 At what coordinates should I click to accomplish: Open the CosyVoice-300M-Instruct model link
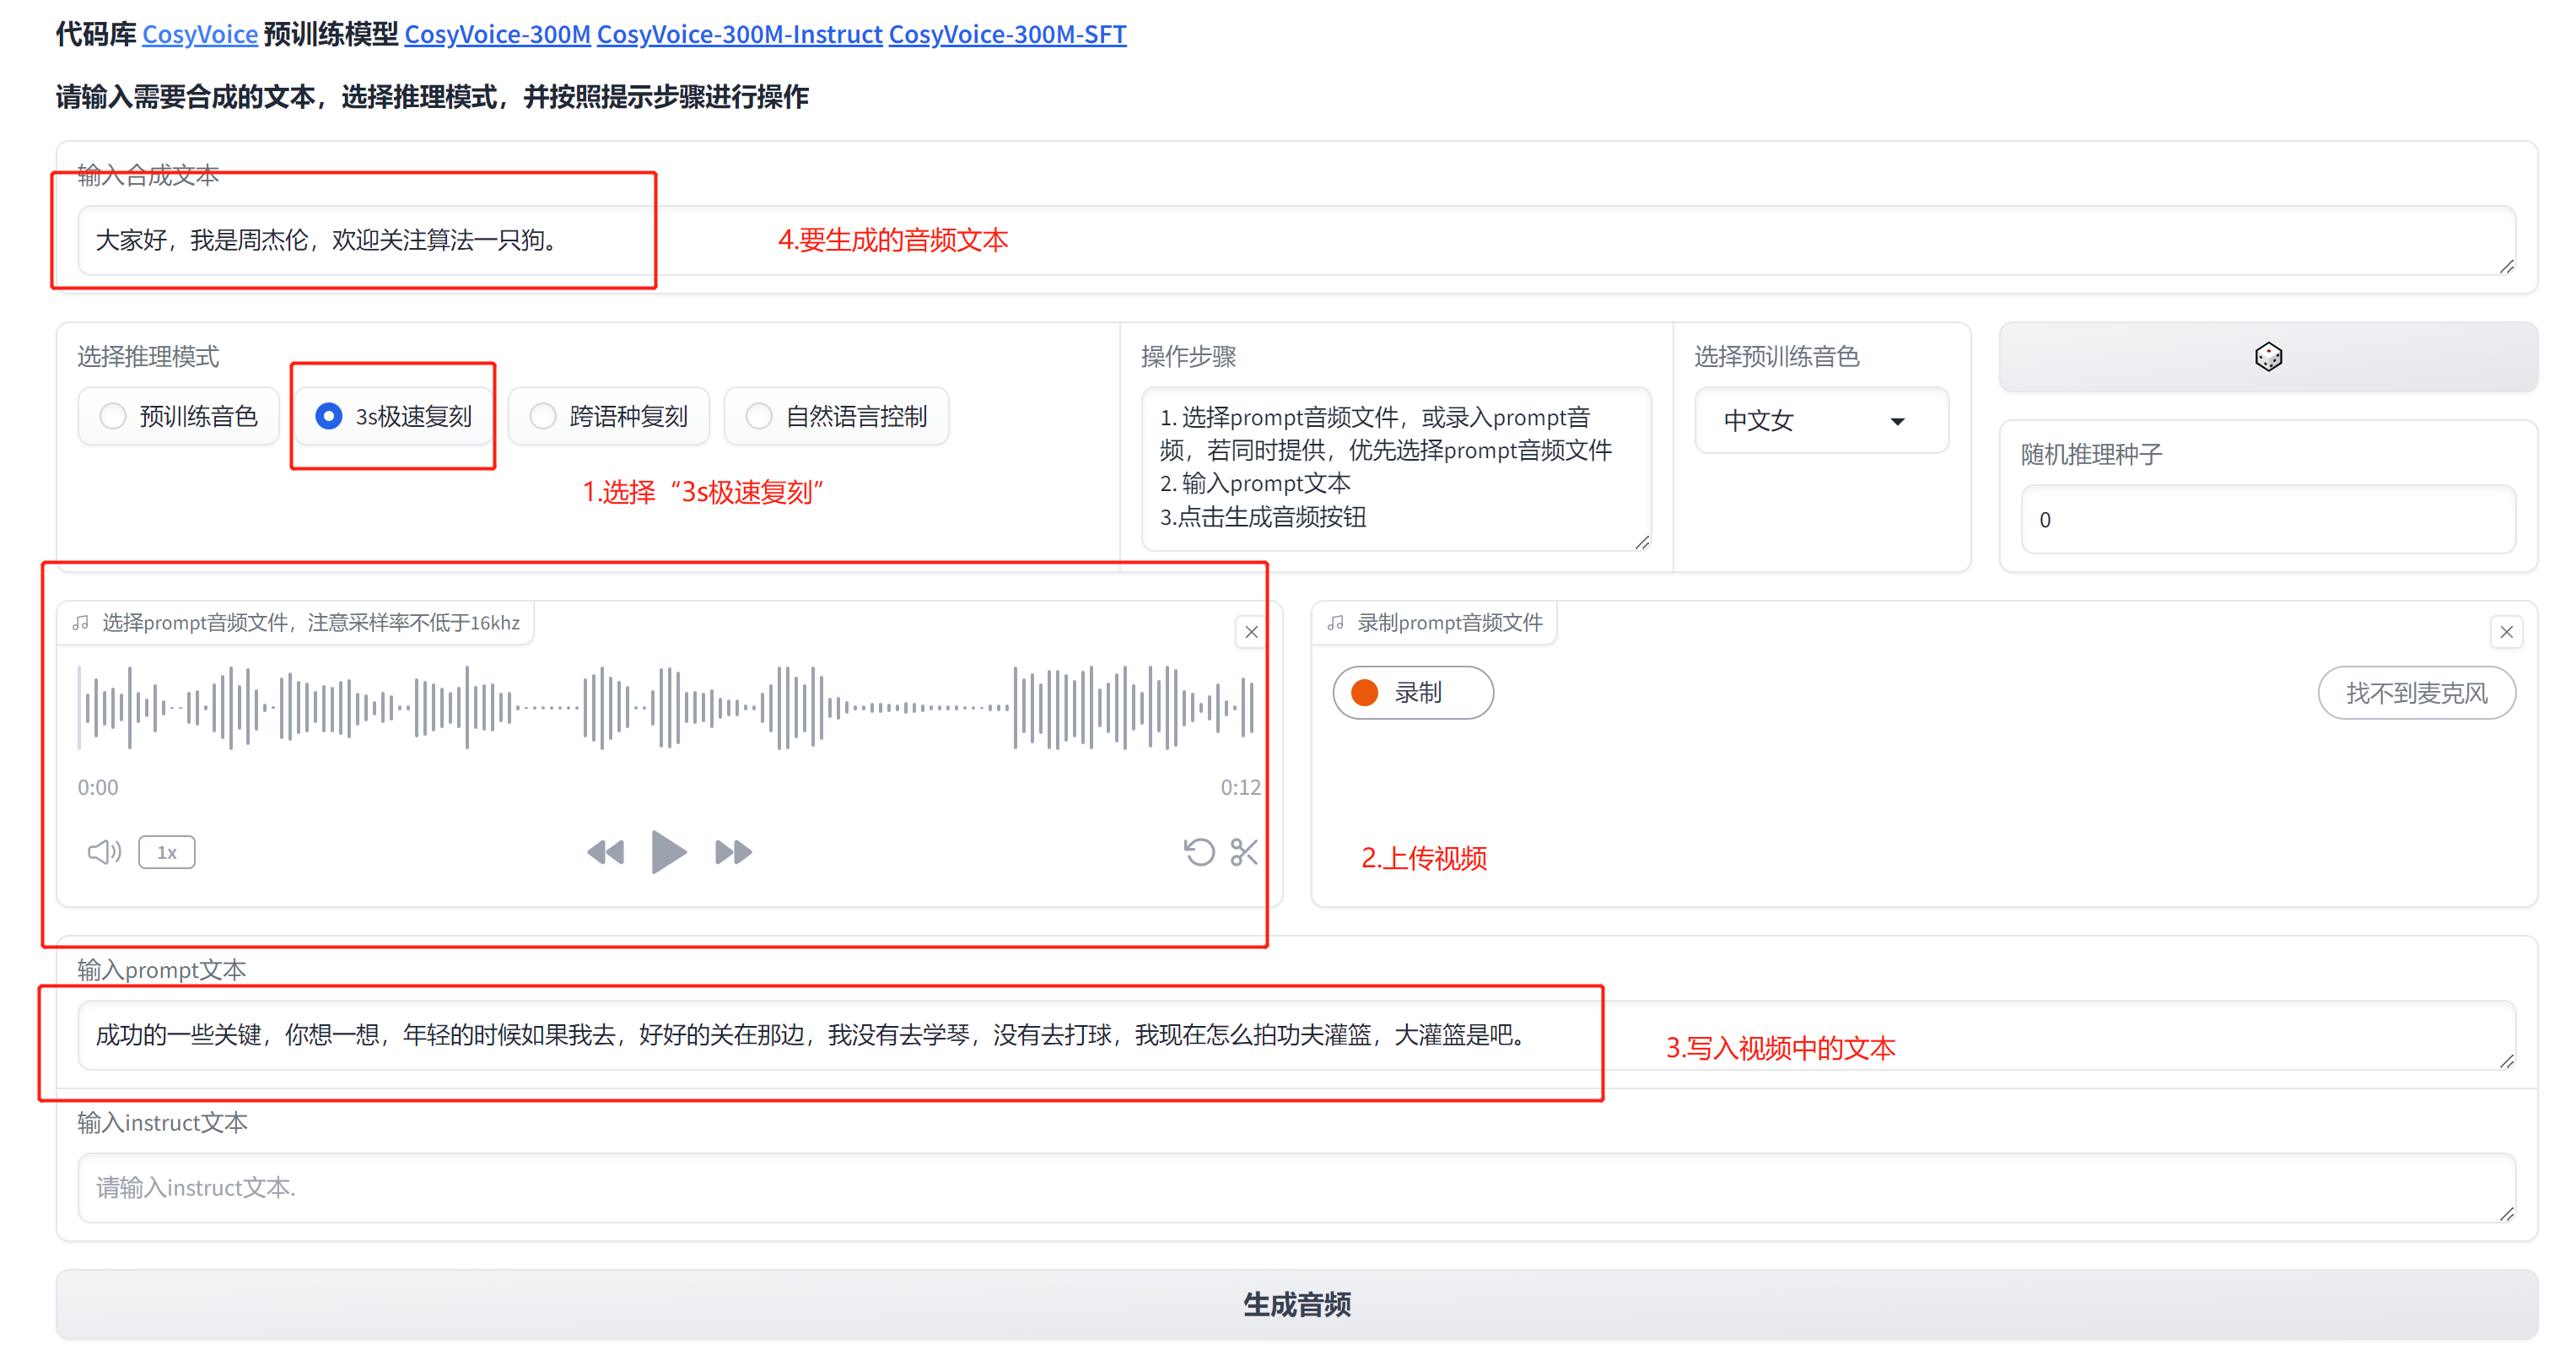(739, 34)
